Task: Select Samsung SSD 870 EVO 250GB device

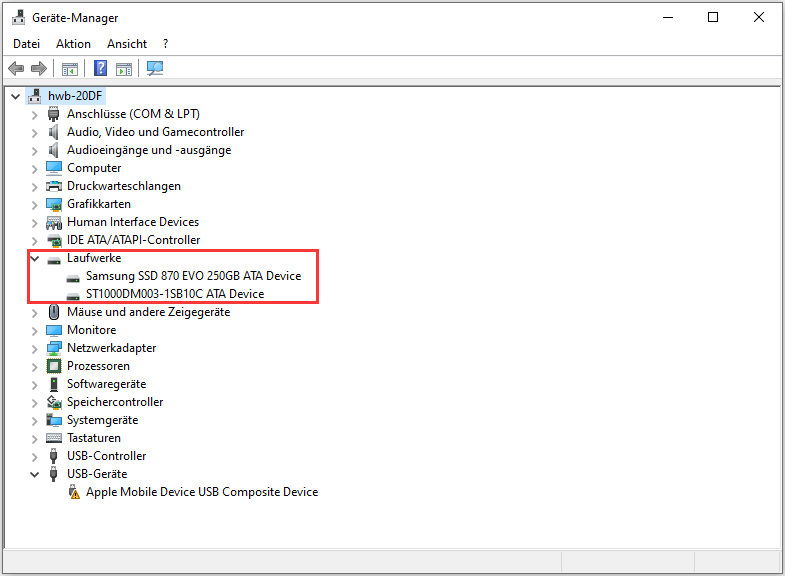Action: (x=192, y=276)
